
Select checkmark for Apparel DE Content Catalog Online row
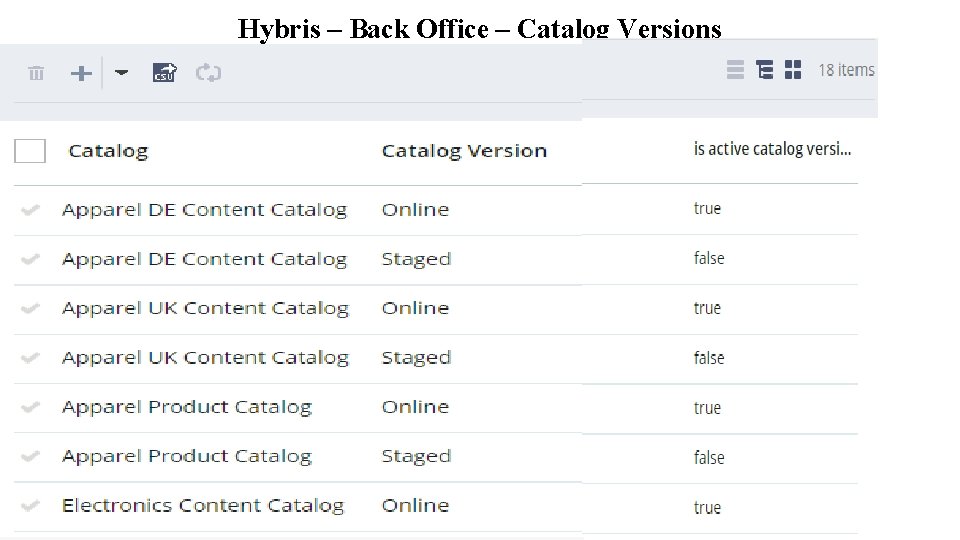click(30, 210)
